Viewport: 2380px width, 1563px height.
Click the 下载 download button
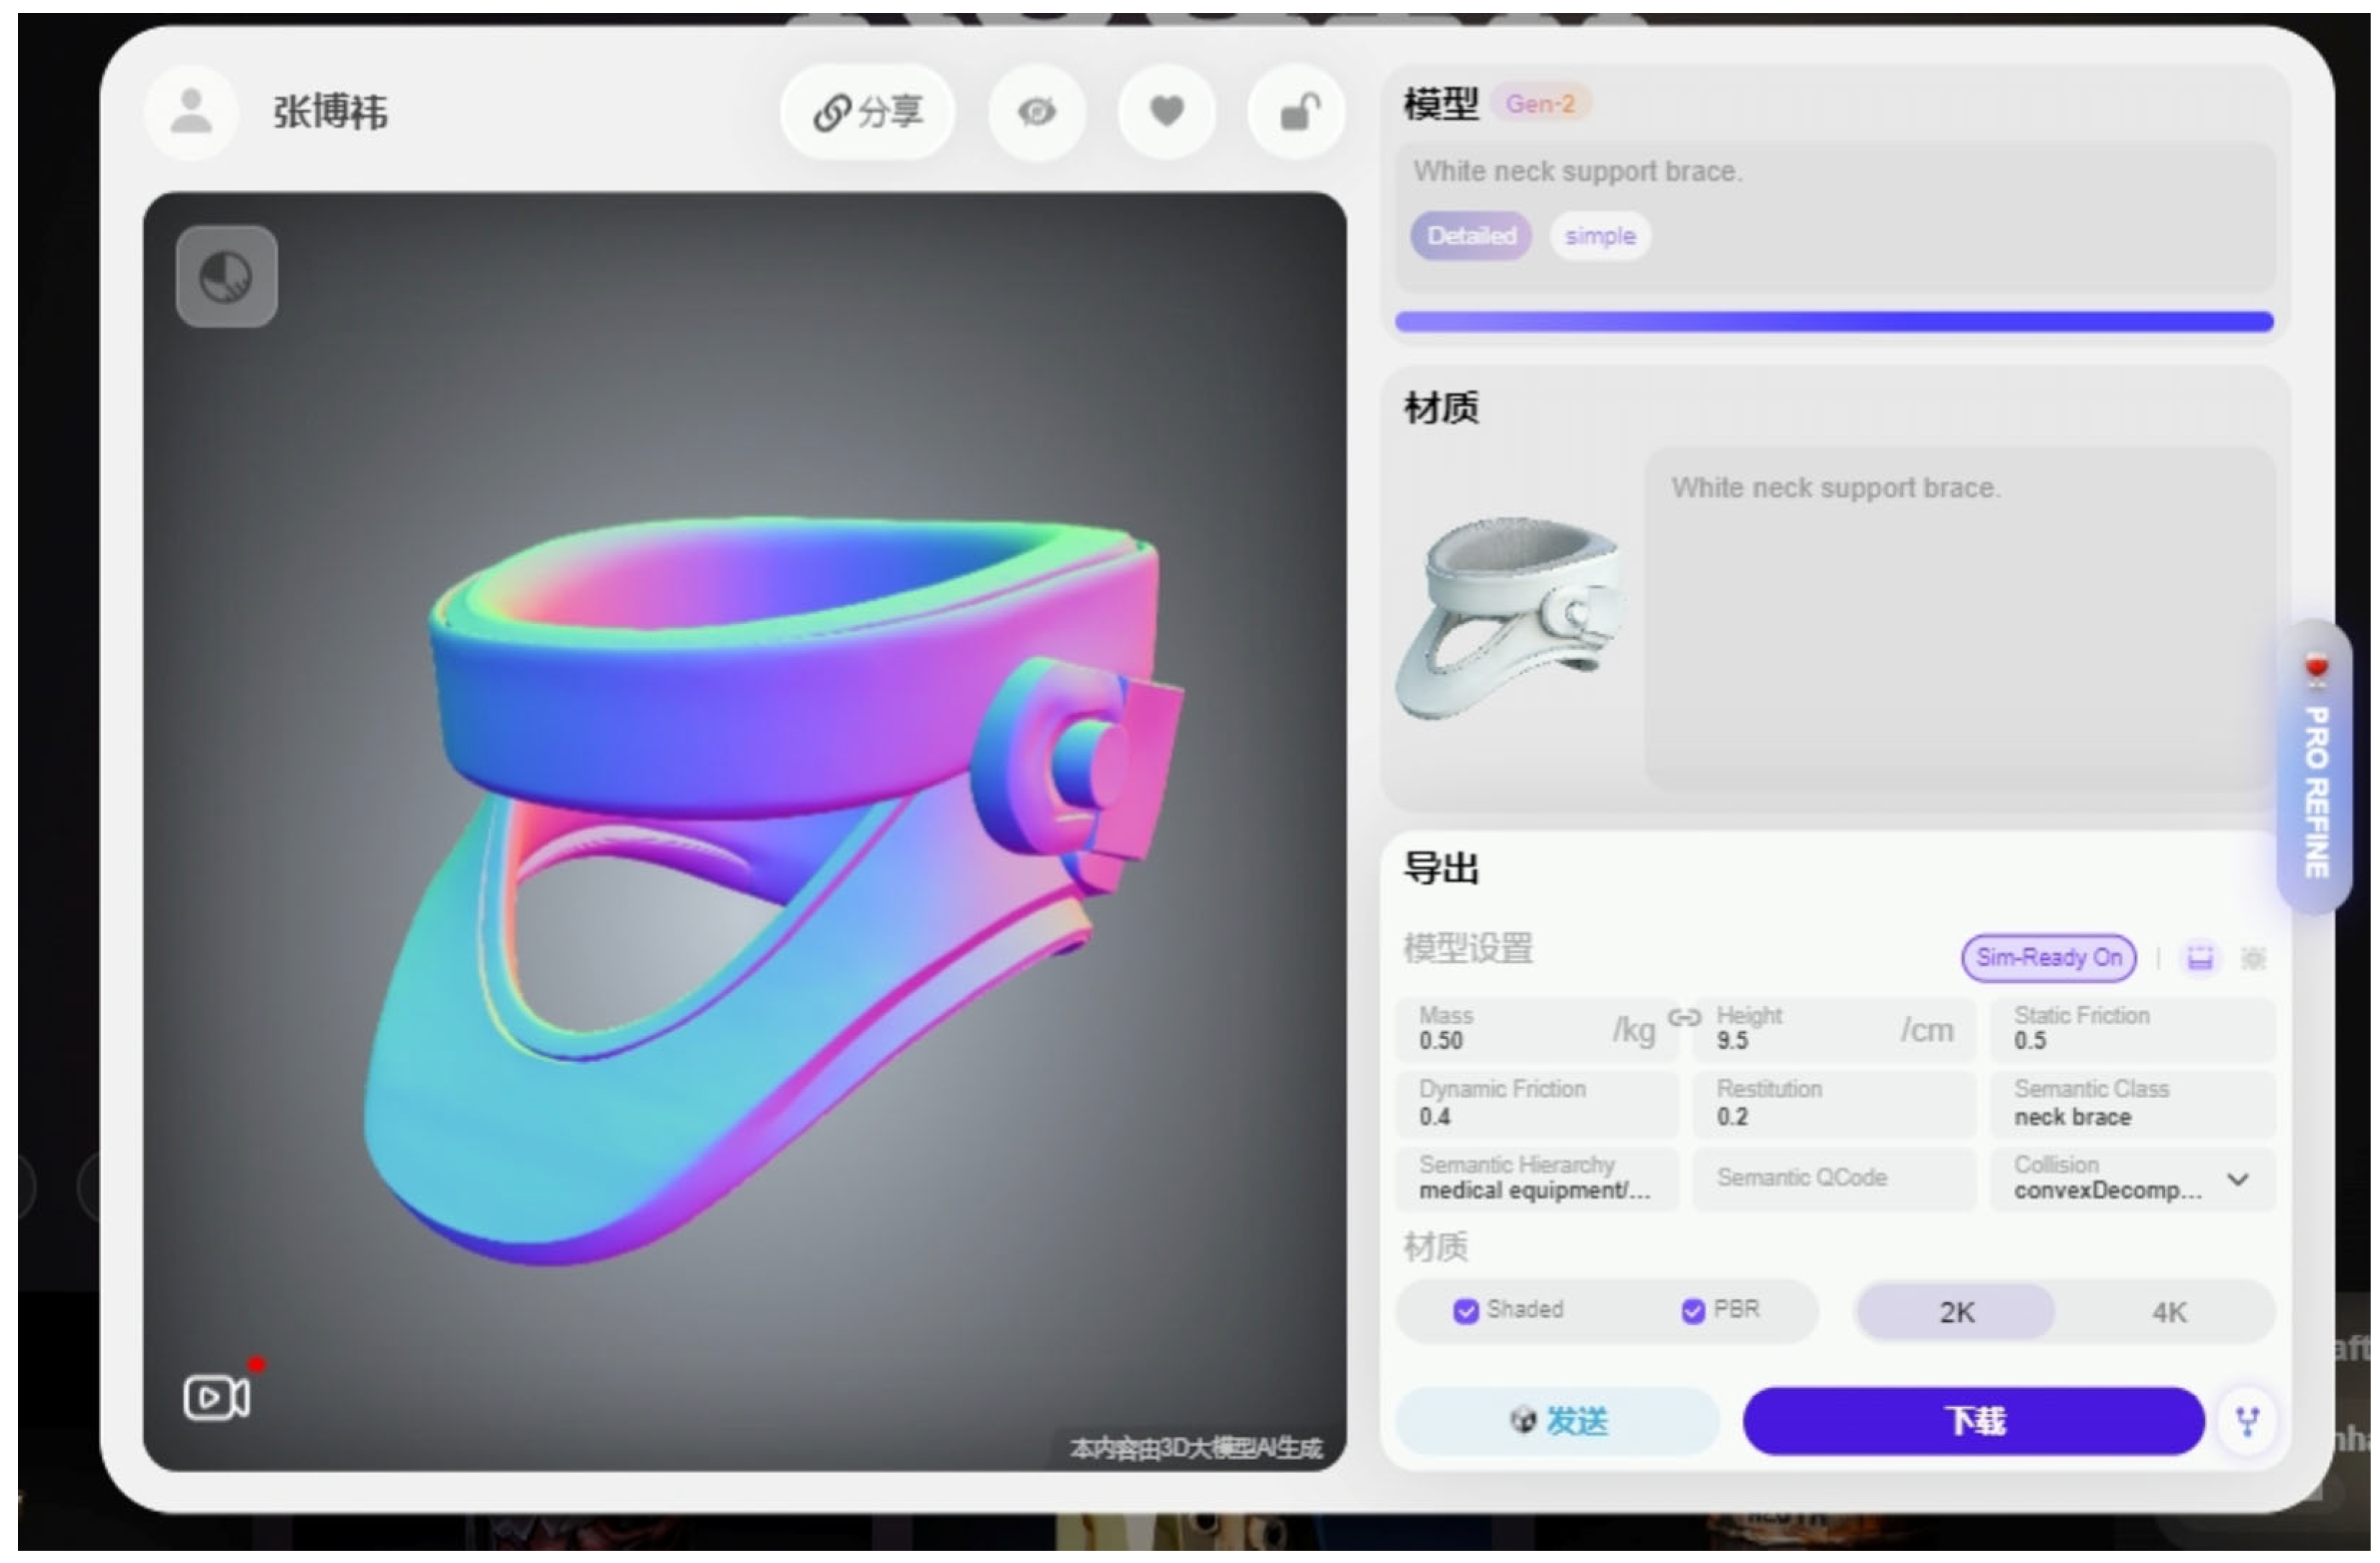point(1973,1420)
